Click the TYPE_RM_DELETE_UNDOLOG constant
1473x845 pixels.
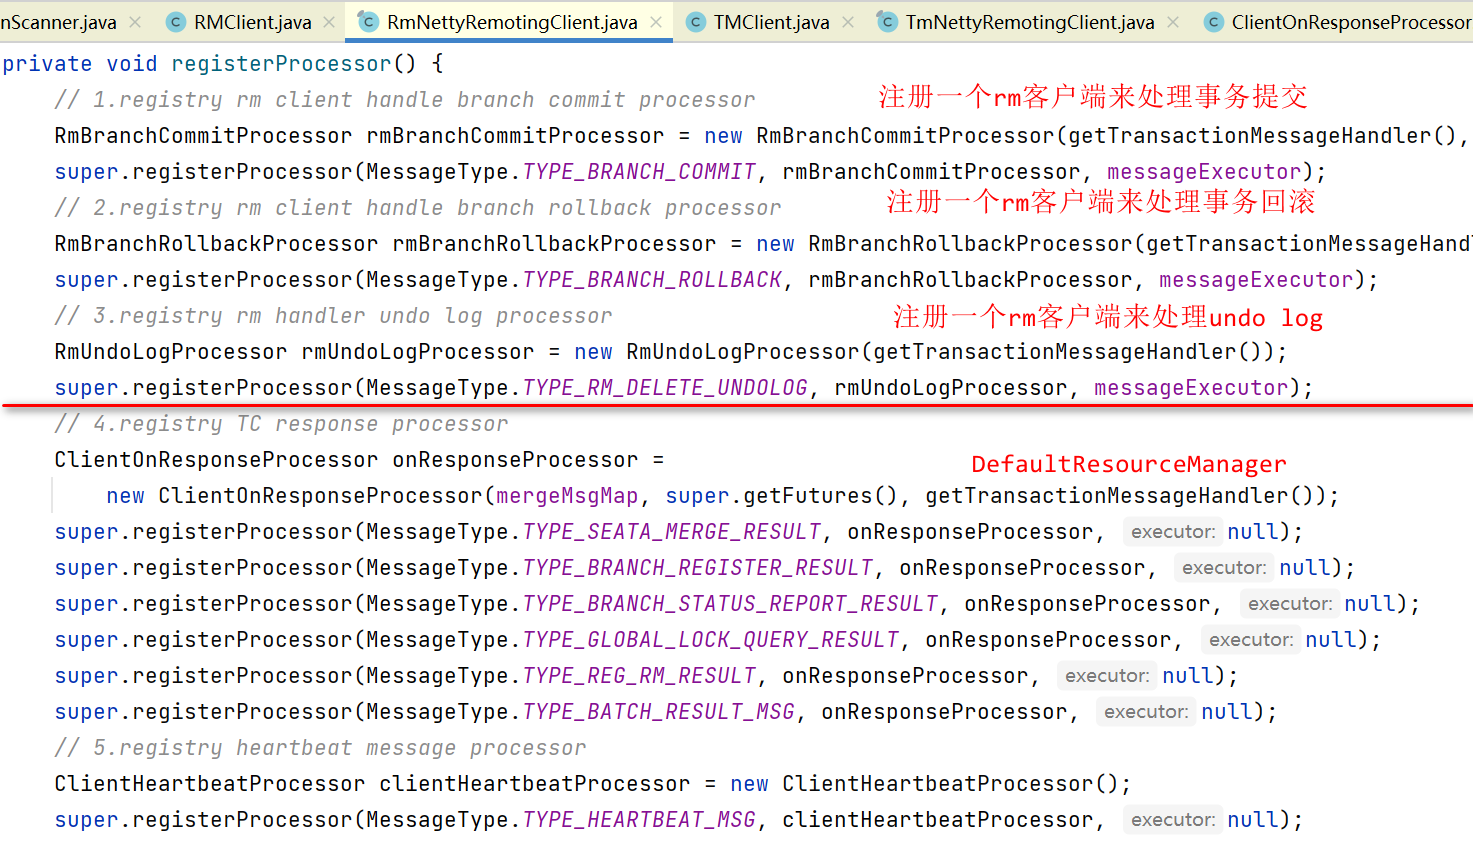pyautogui.click(x=665, y=388)
